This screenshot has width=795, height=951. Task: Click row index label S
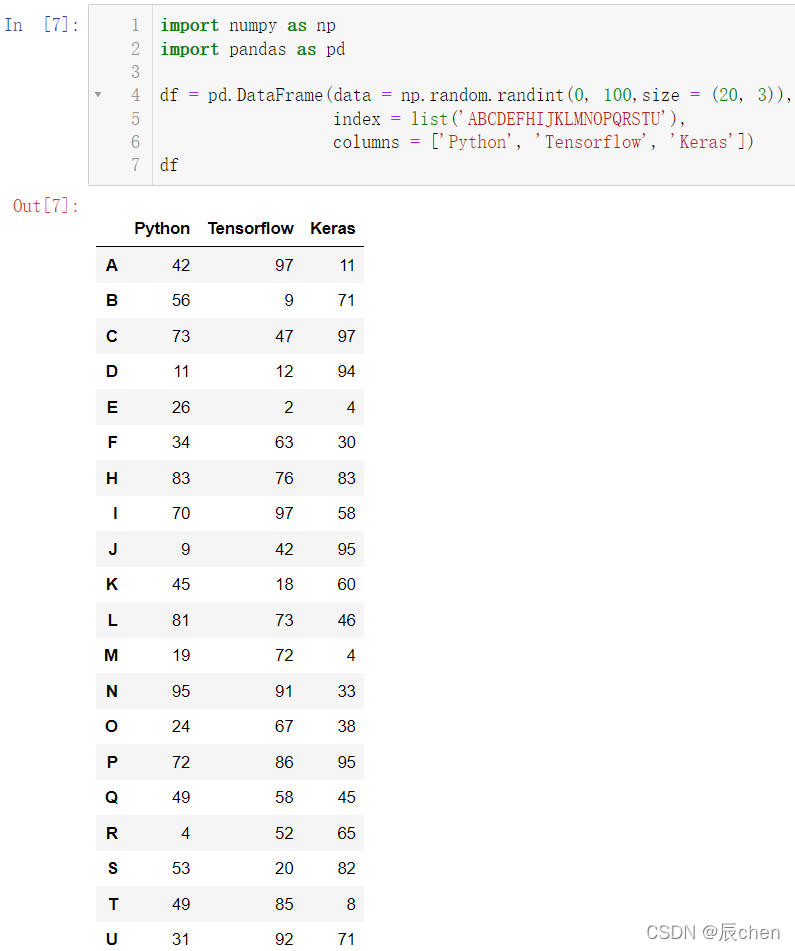tap(112, 868)
